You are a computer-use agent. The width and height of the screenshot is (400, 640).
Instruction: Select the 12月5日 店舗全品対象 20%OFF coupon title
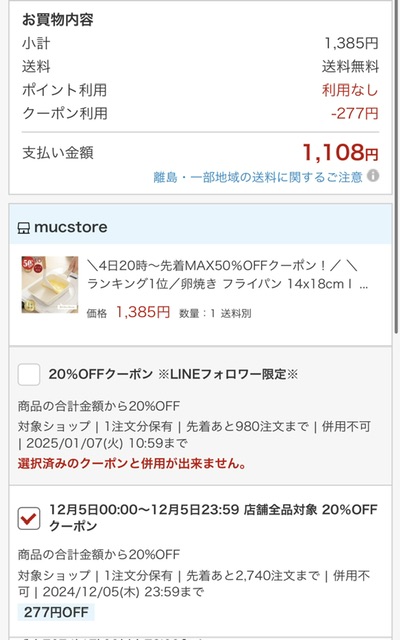[x=213, y=518]
